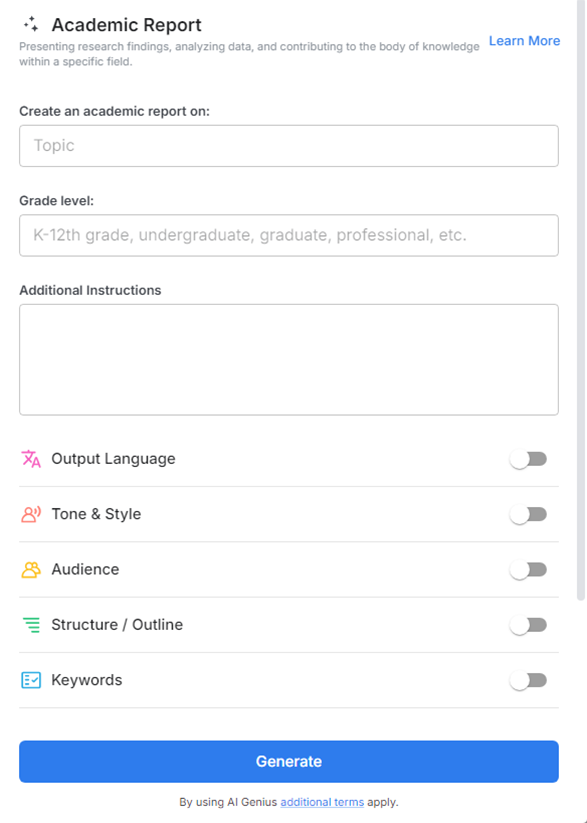Open the additional terms link
This screenshot has height=823, width=587.
click(322, 802)
